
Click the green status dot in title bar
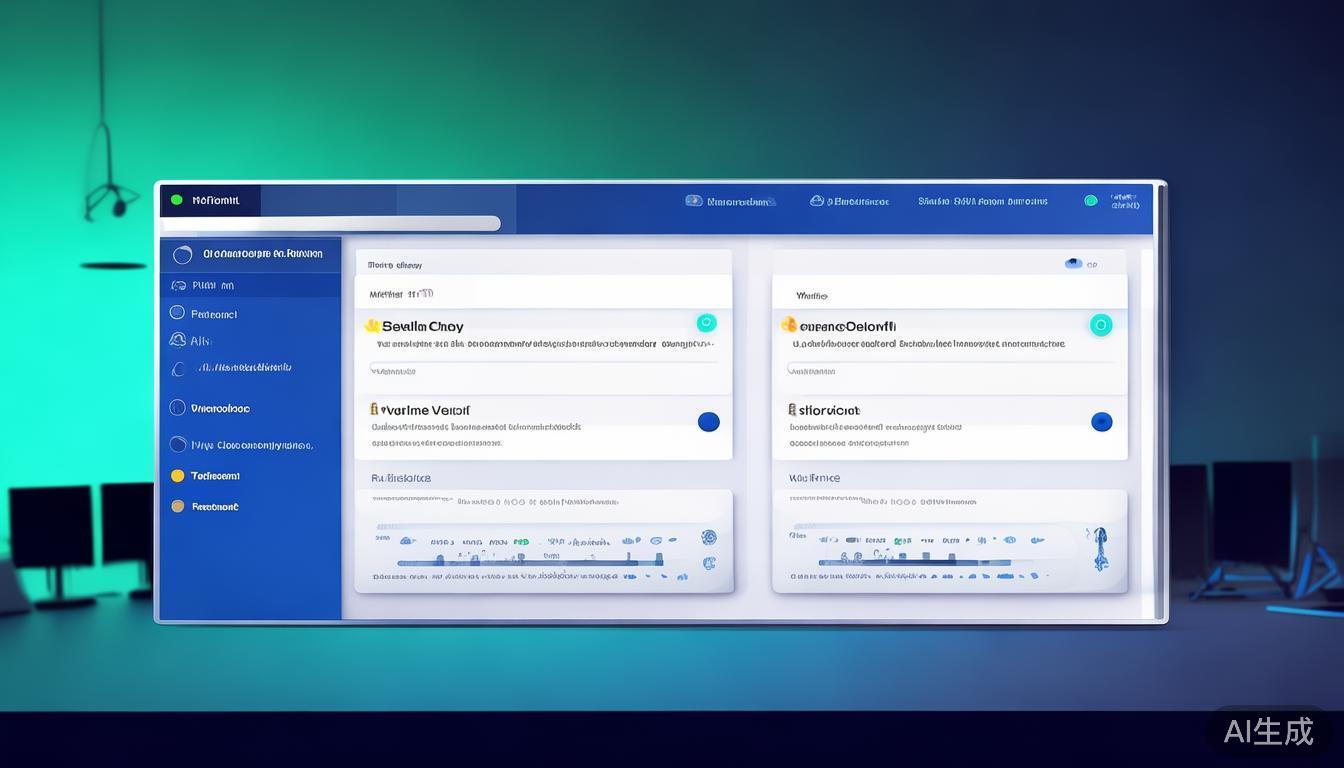coord(177,200)
